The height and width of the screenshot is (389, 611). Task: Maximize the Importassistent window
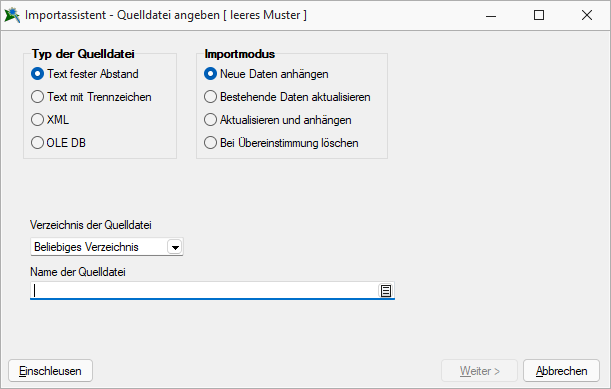tap(539, 16)
